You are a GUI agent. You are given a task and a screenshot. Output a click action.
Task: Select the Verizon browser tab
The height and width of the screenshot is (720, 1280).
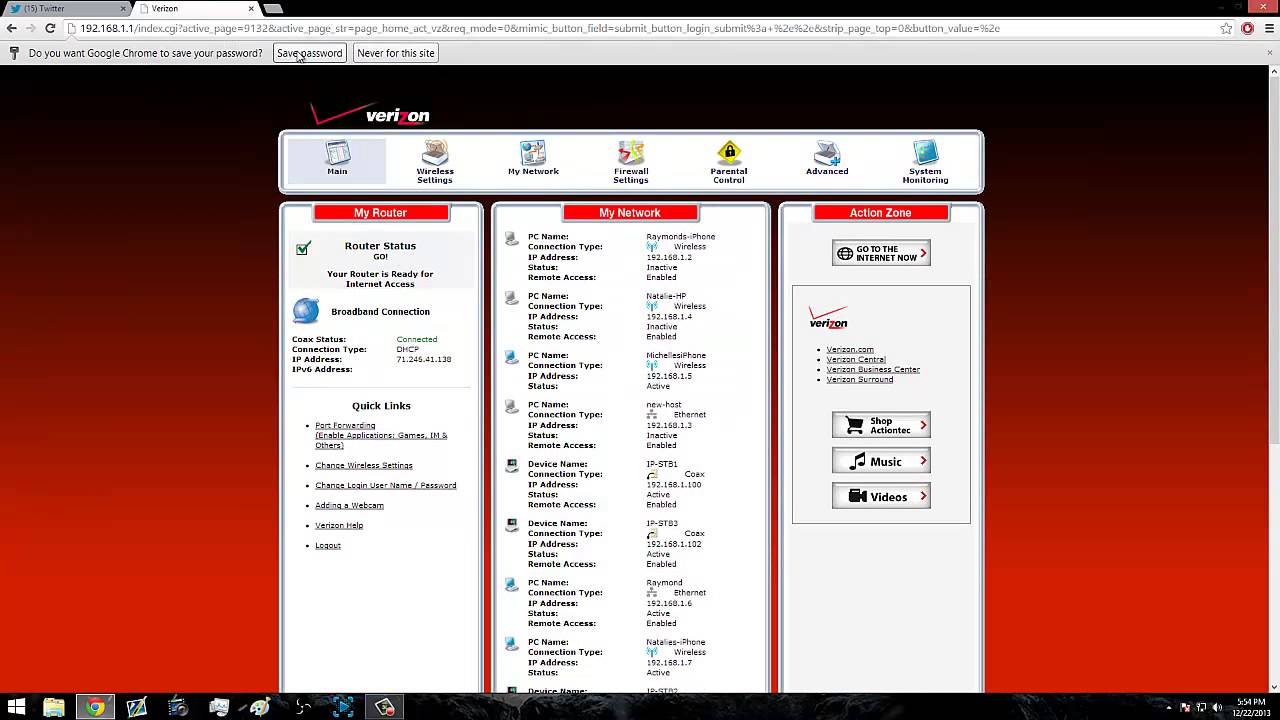[195, 8]
